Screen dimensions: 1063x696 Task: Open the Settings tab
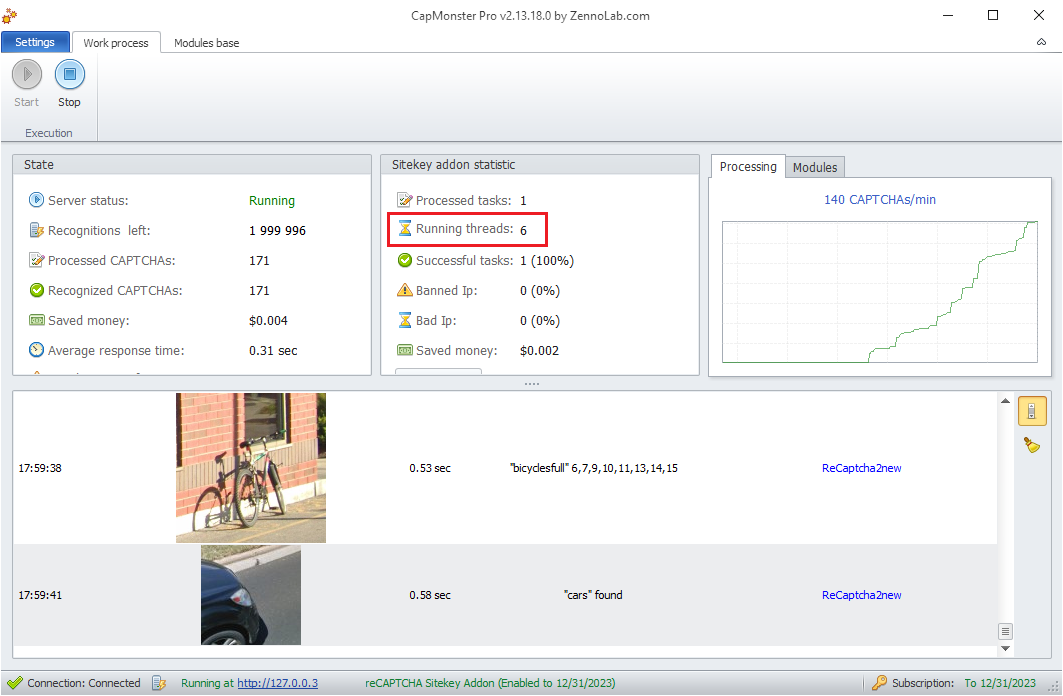[x=35, y=42]
